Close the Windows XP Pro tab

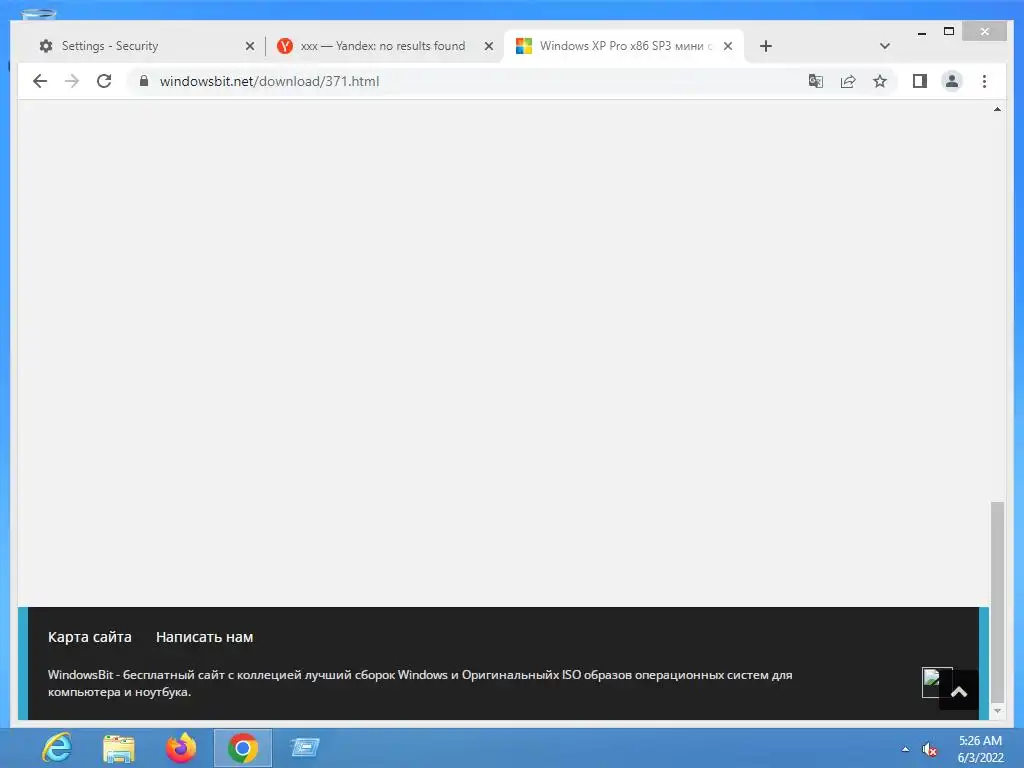(728, 46)
